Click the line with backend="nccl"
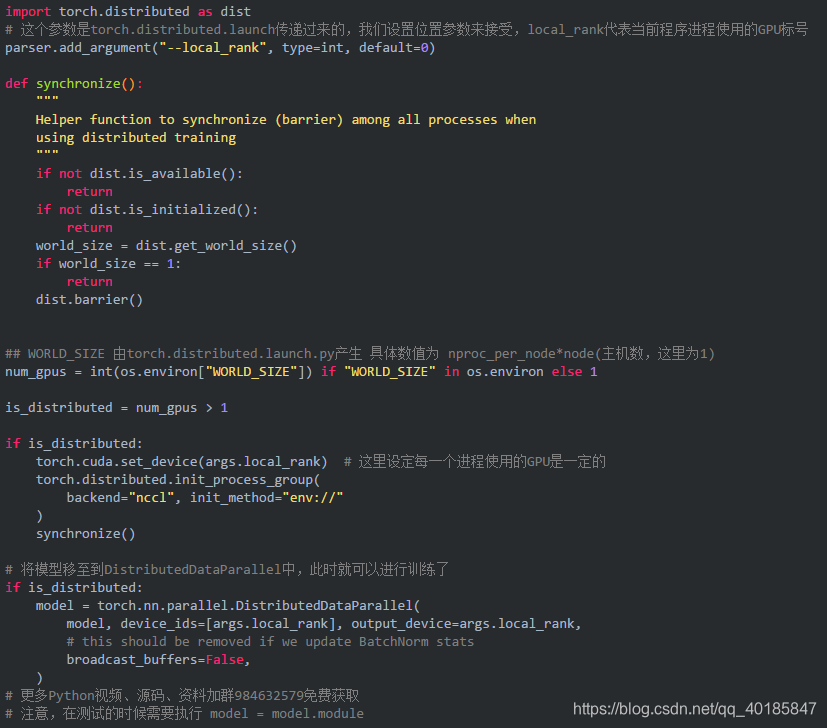The image size is (827, 728). 205,497
